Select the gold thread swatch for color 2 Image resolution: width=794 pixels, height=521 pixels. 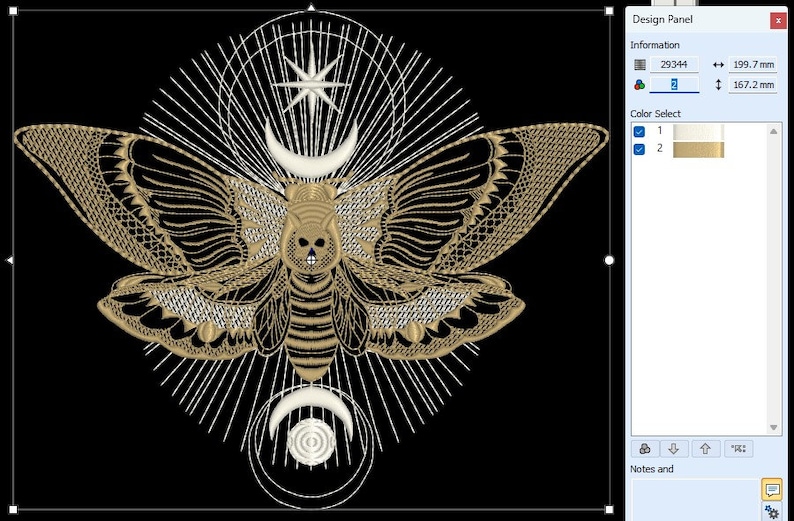tap(698, 150)
